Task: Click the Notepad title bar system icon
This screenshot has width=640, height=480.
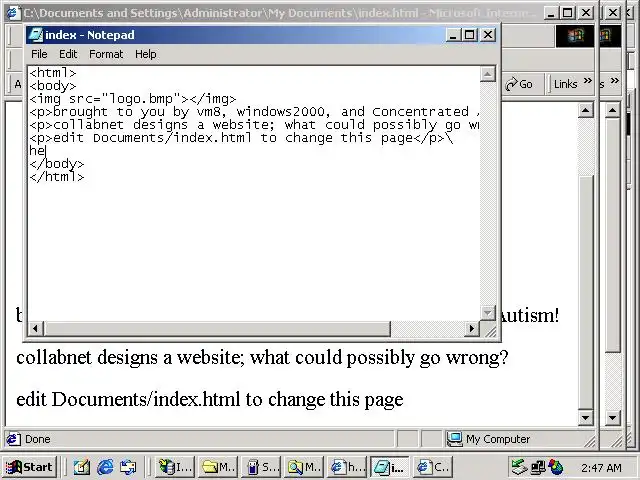Action: pos(36,35)
